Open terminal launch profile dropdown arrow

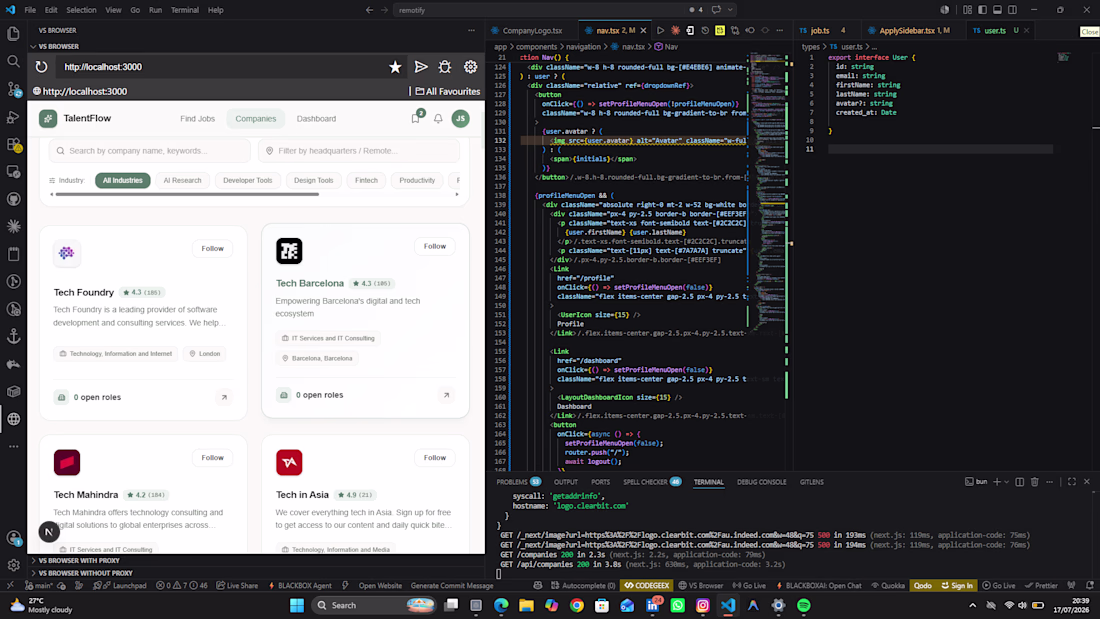[1006, 482]
